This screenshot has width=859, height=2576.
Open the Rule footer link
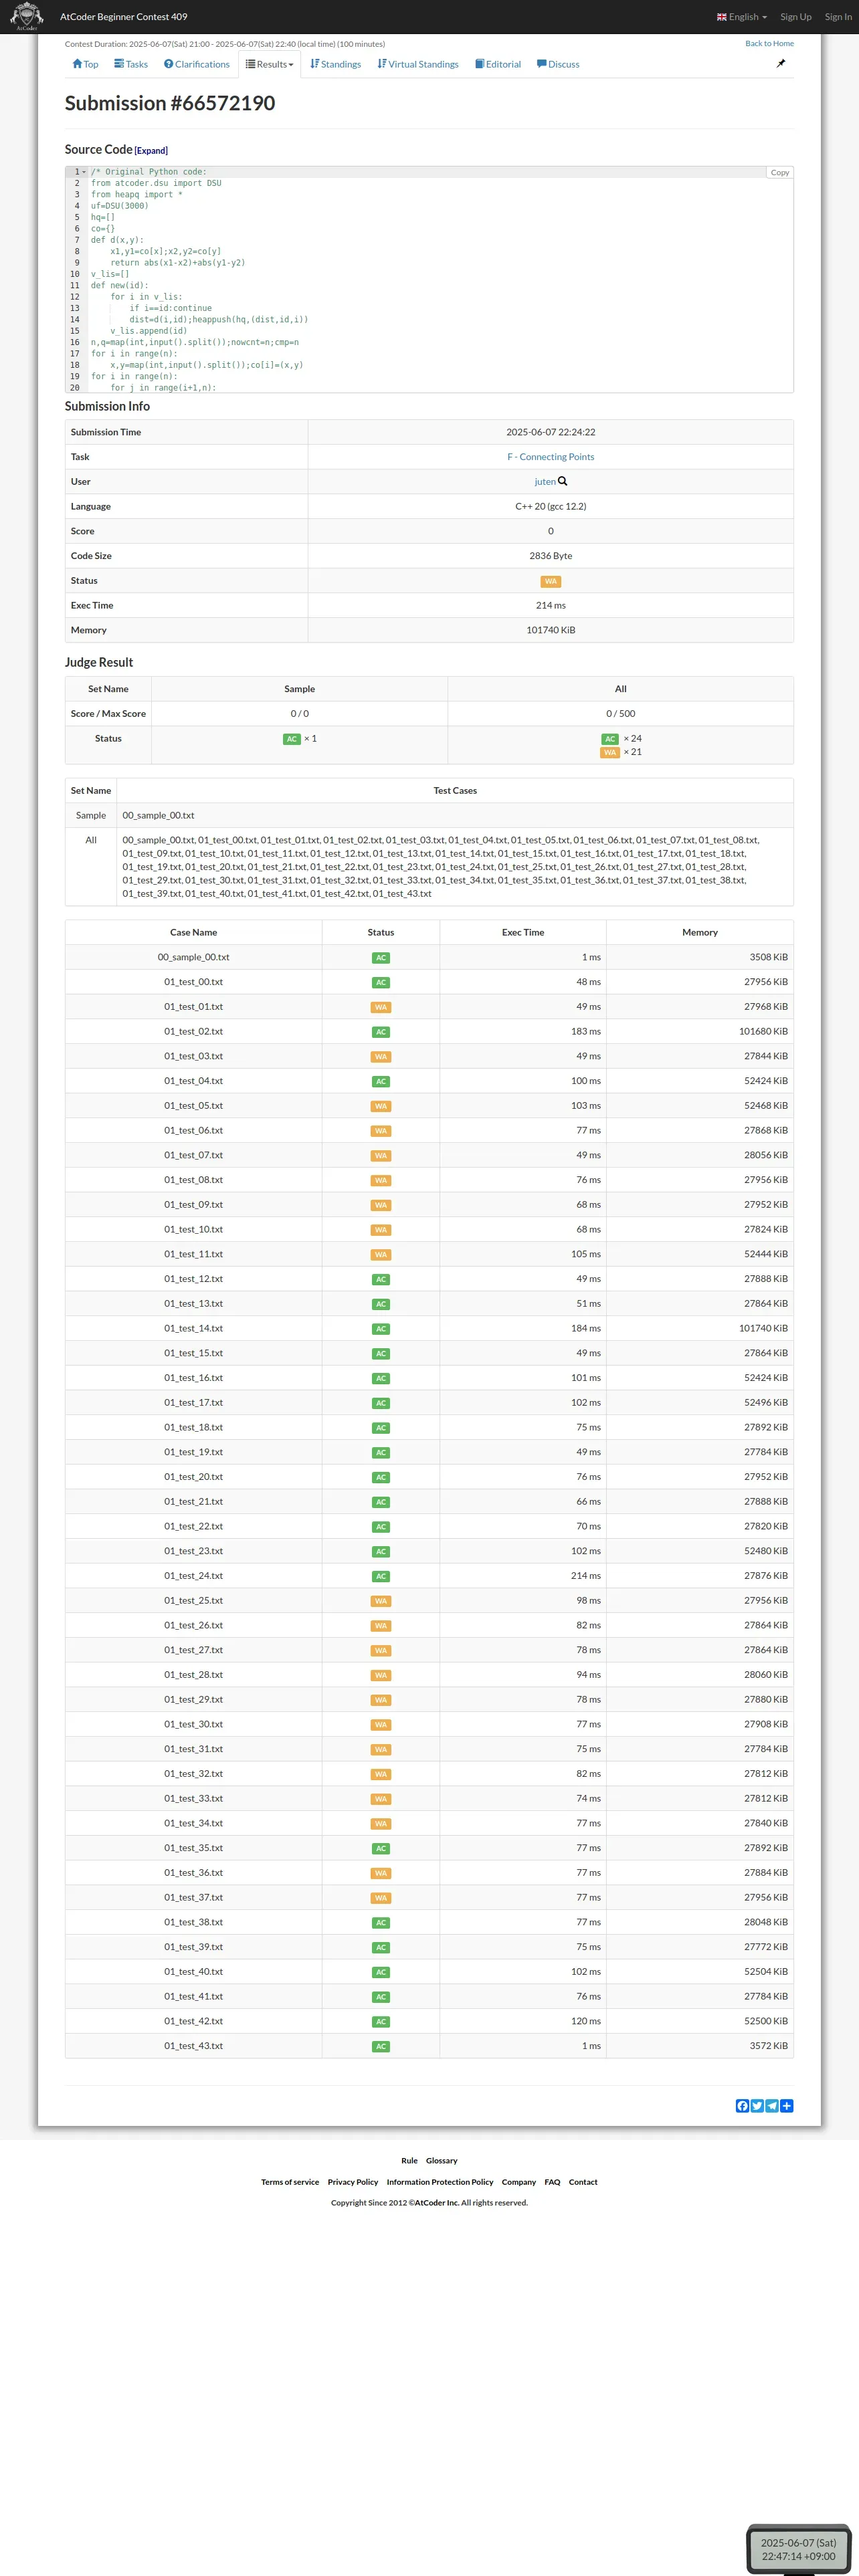tap(409, 2160)
